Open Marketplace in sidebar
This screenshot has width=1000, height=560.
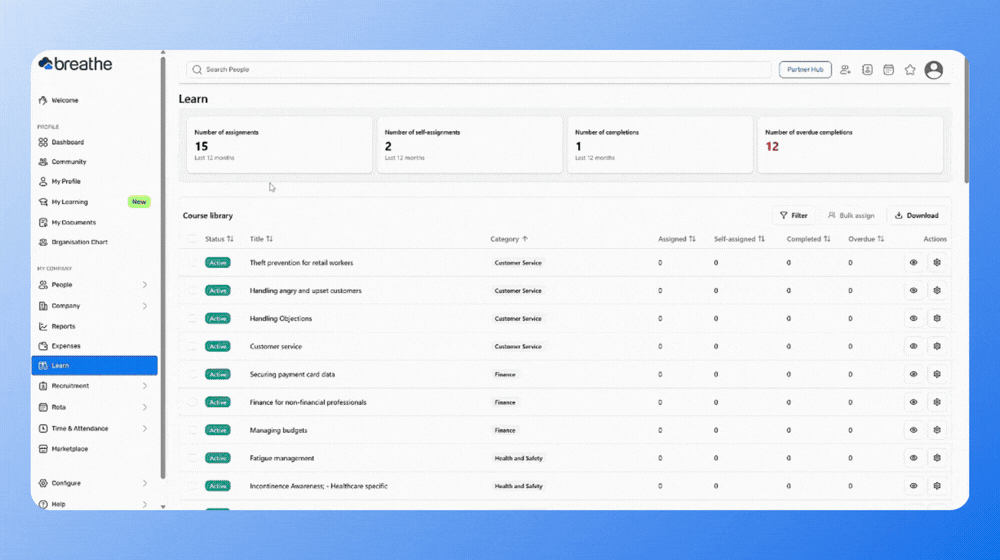coord(94,449)
